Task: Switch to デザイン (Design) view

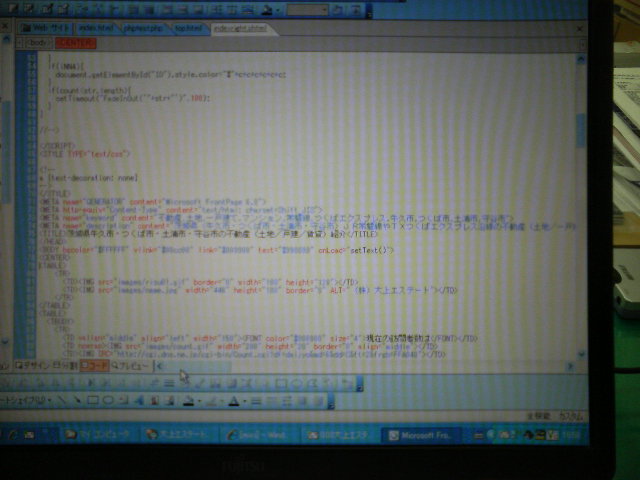Action: coord(32,366)
